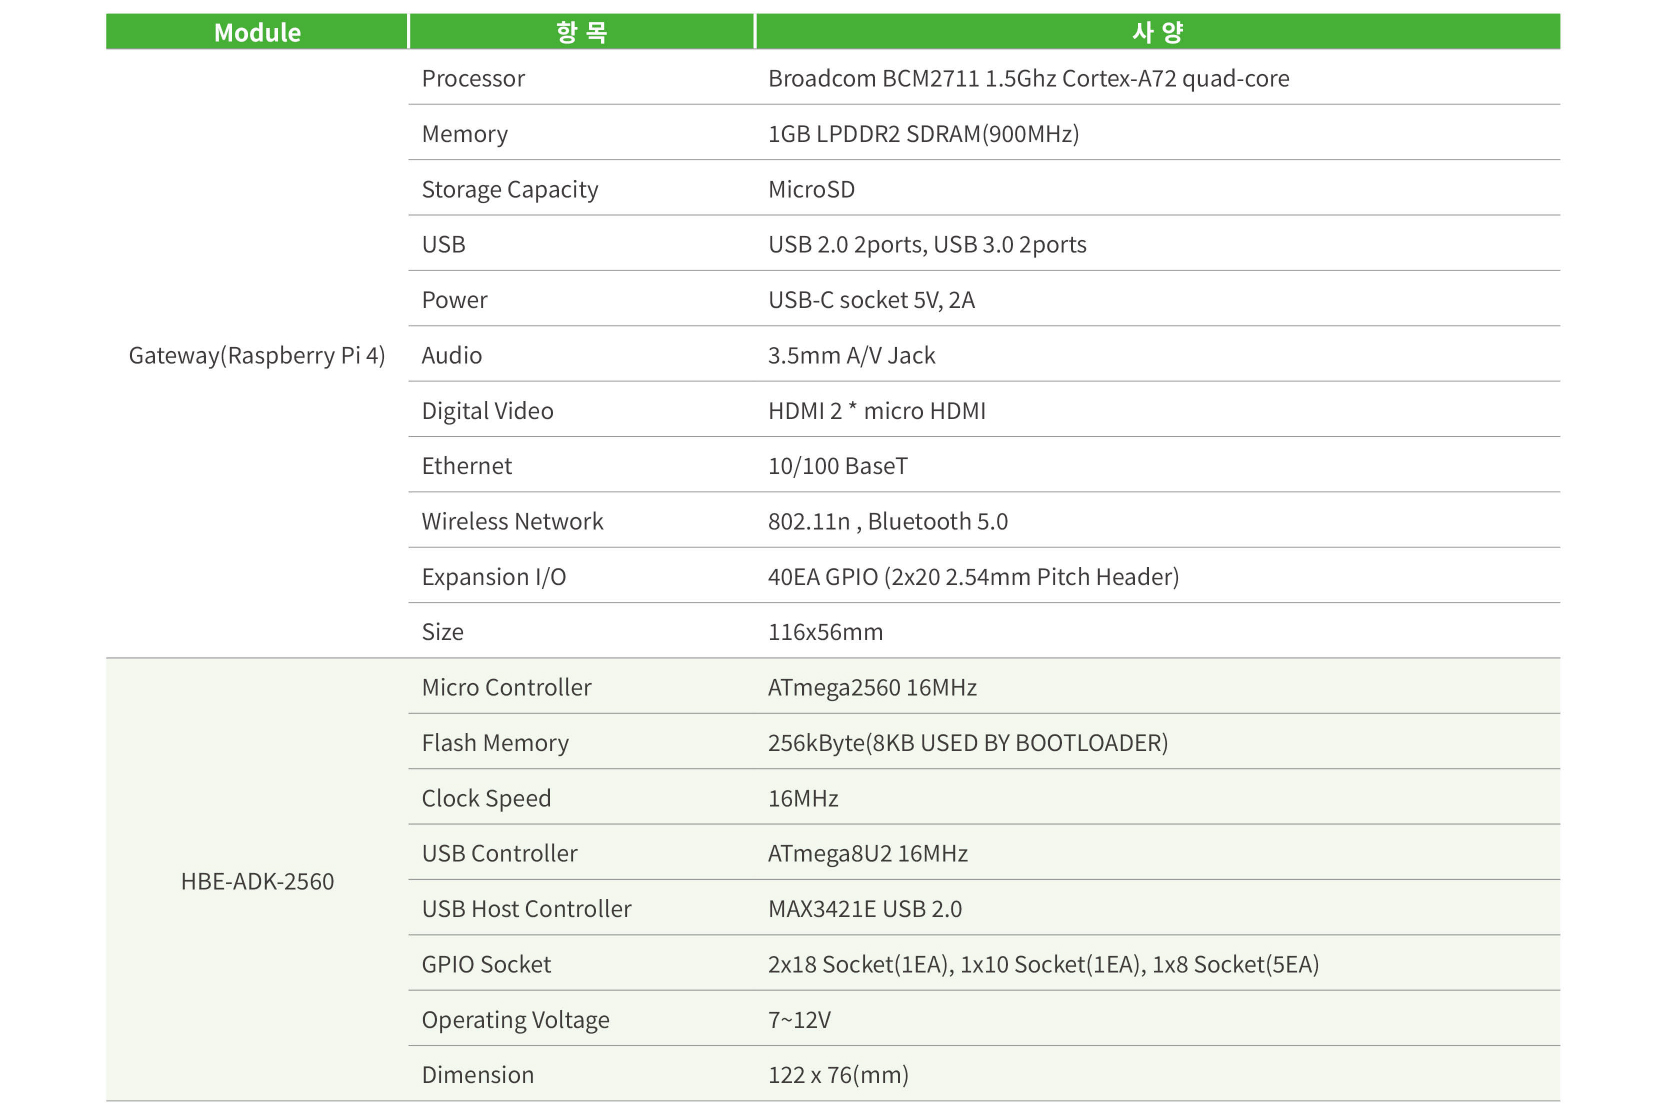This screenshot has height=1110, width=1667.
Task: Select MAX3421E USB 2.0 value
Action: [865, 909]
